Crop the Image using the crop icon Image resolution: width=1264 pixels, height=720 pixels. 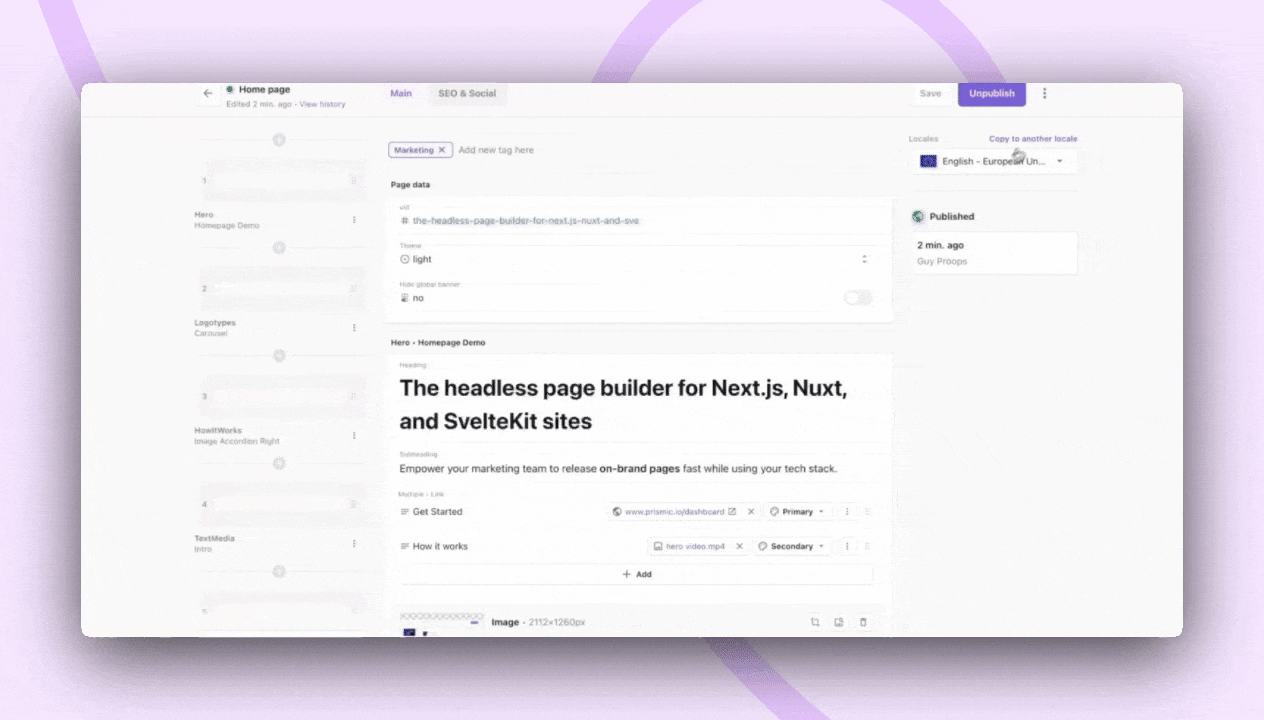pos(815,622)
